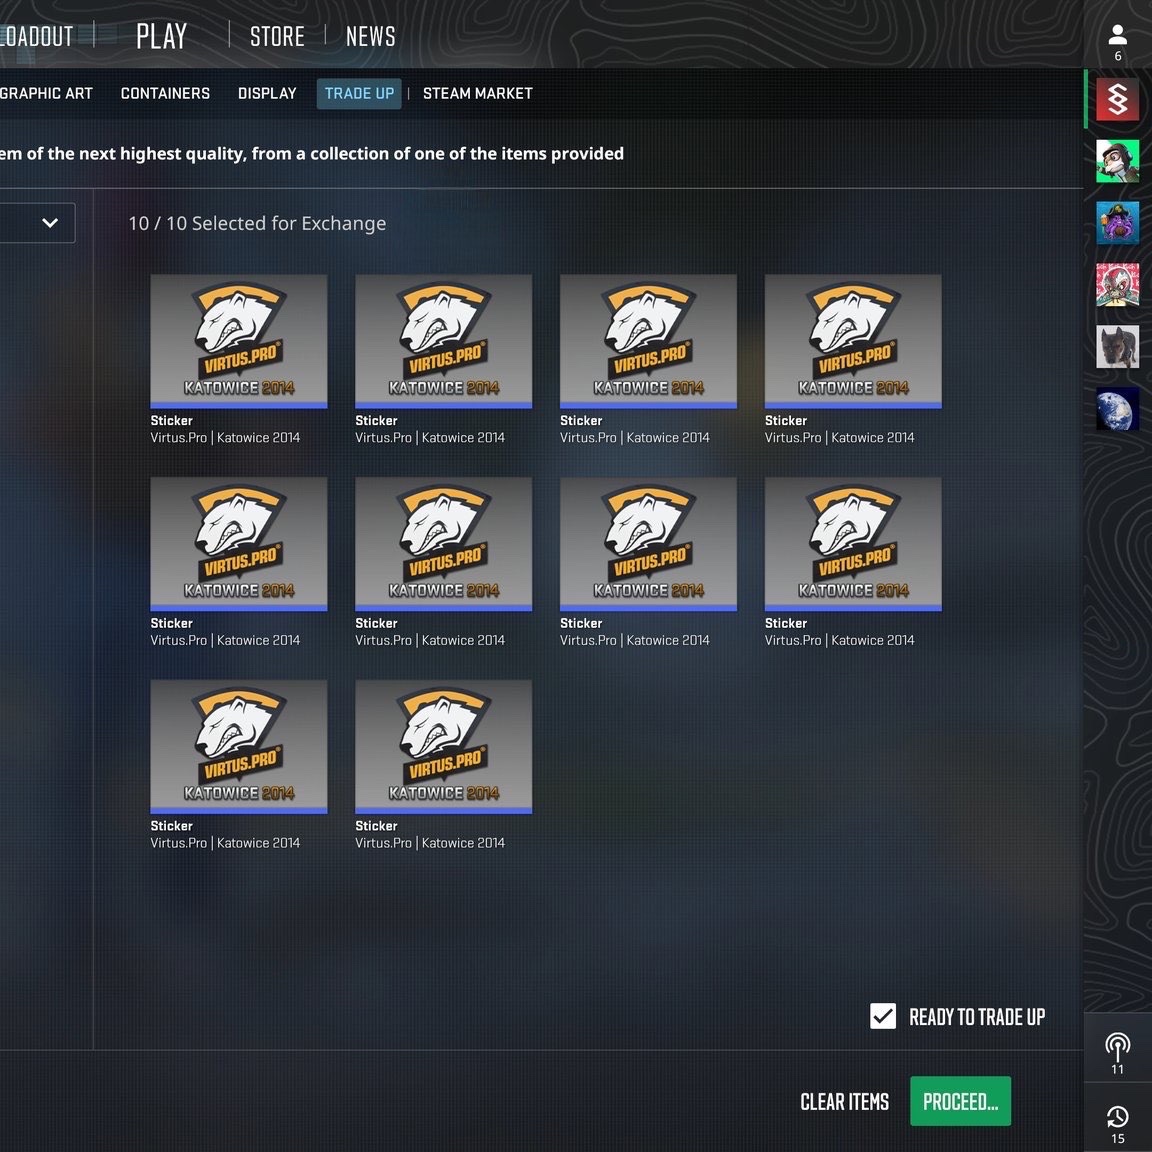1152x1152 pixels.
Task: Select the Trade Up tab
Action: tap(359, 93)
